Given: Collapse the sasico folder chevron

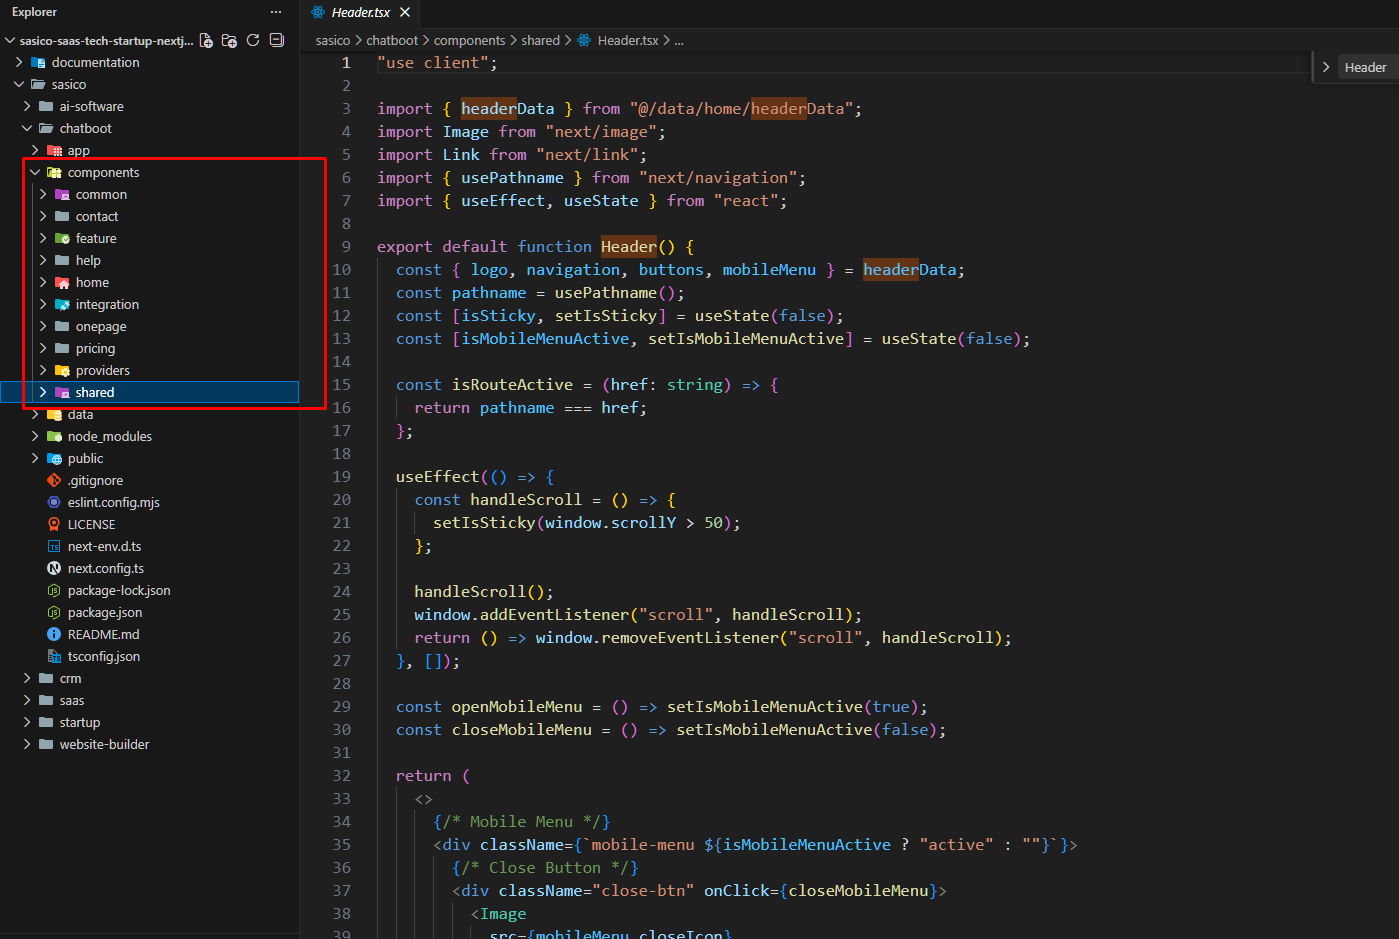Looking at the screenshot, I should pos(18,84).
